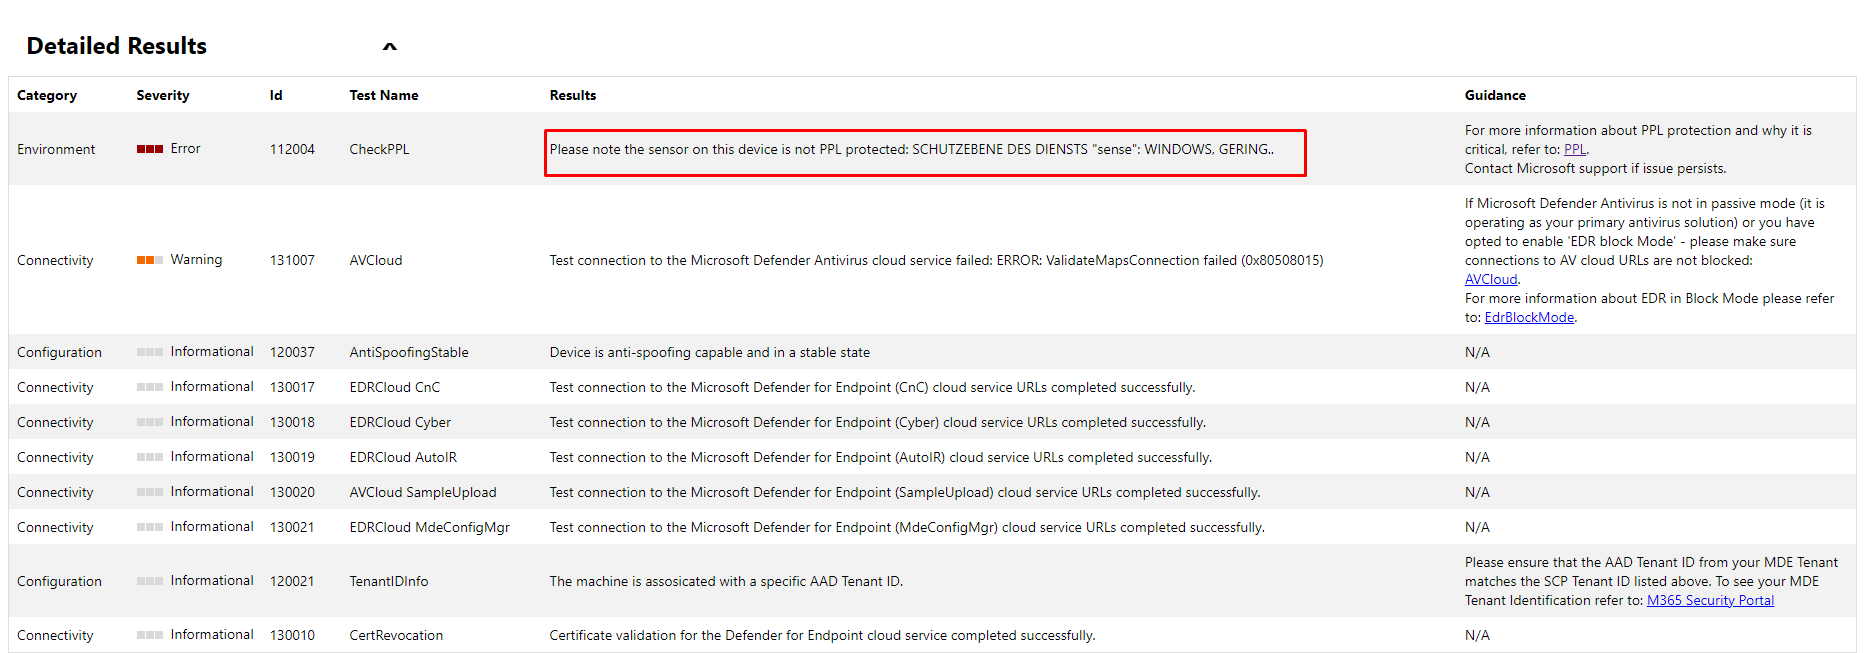Open the AVCloud guidance link

tap(1491, 279)
